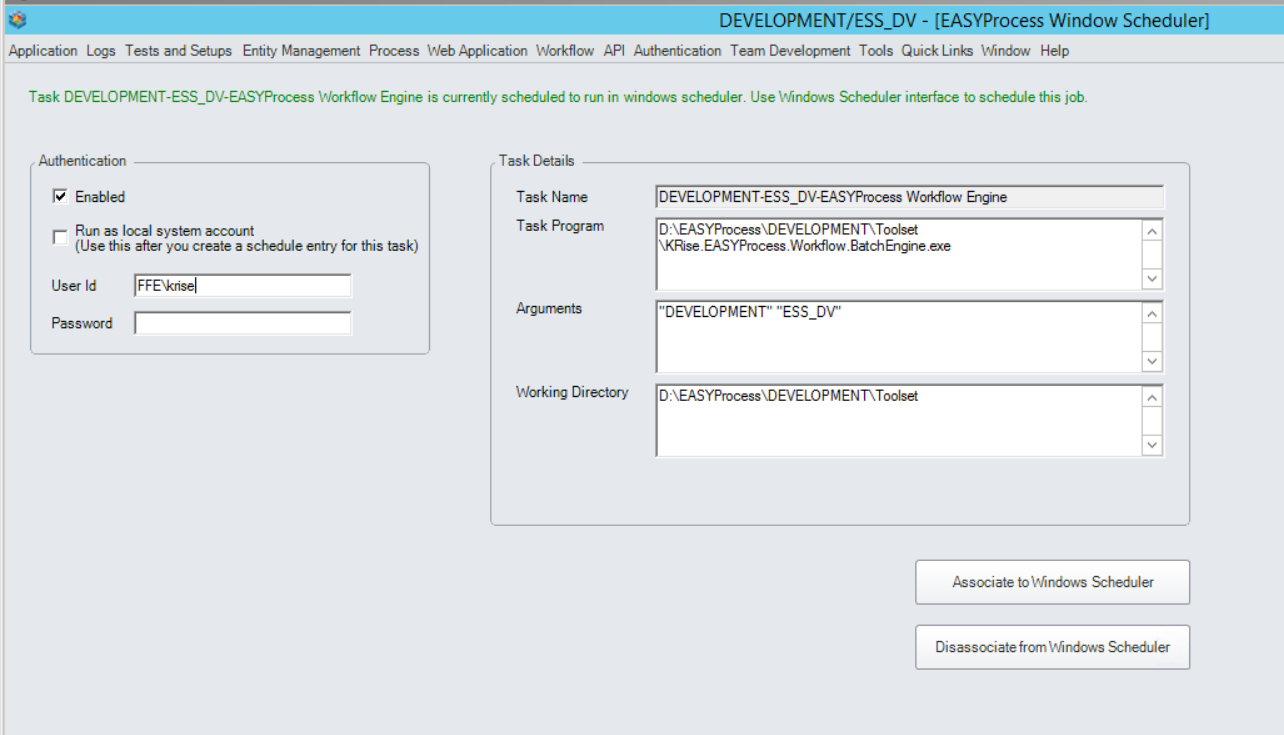Open the Team Development menu
The width and height of the screenshot is (1284, 735).
click(790, 51)
